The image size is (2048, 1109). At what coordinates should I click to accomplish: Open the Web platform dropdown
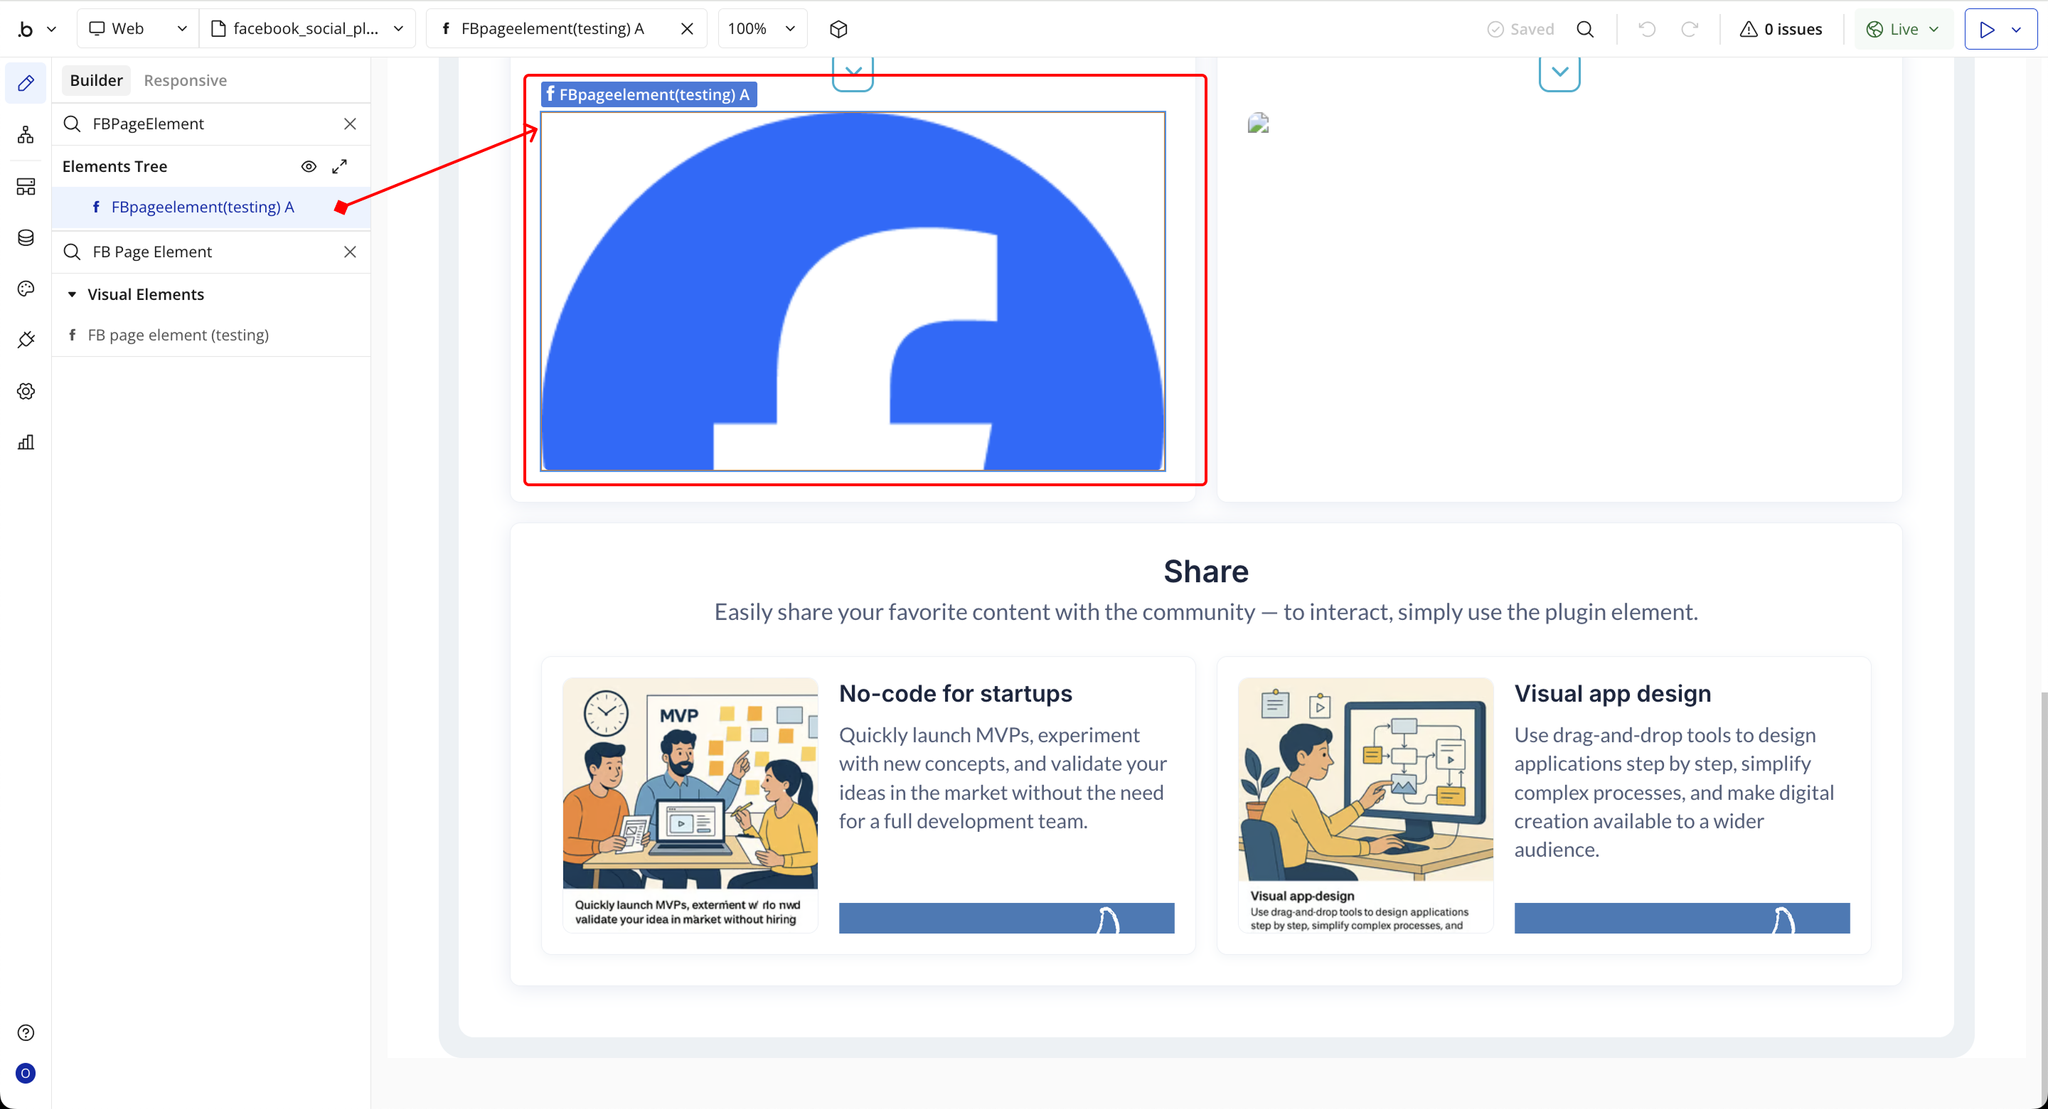(137, 29)
